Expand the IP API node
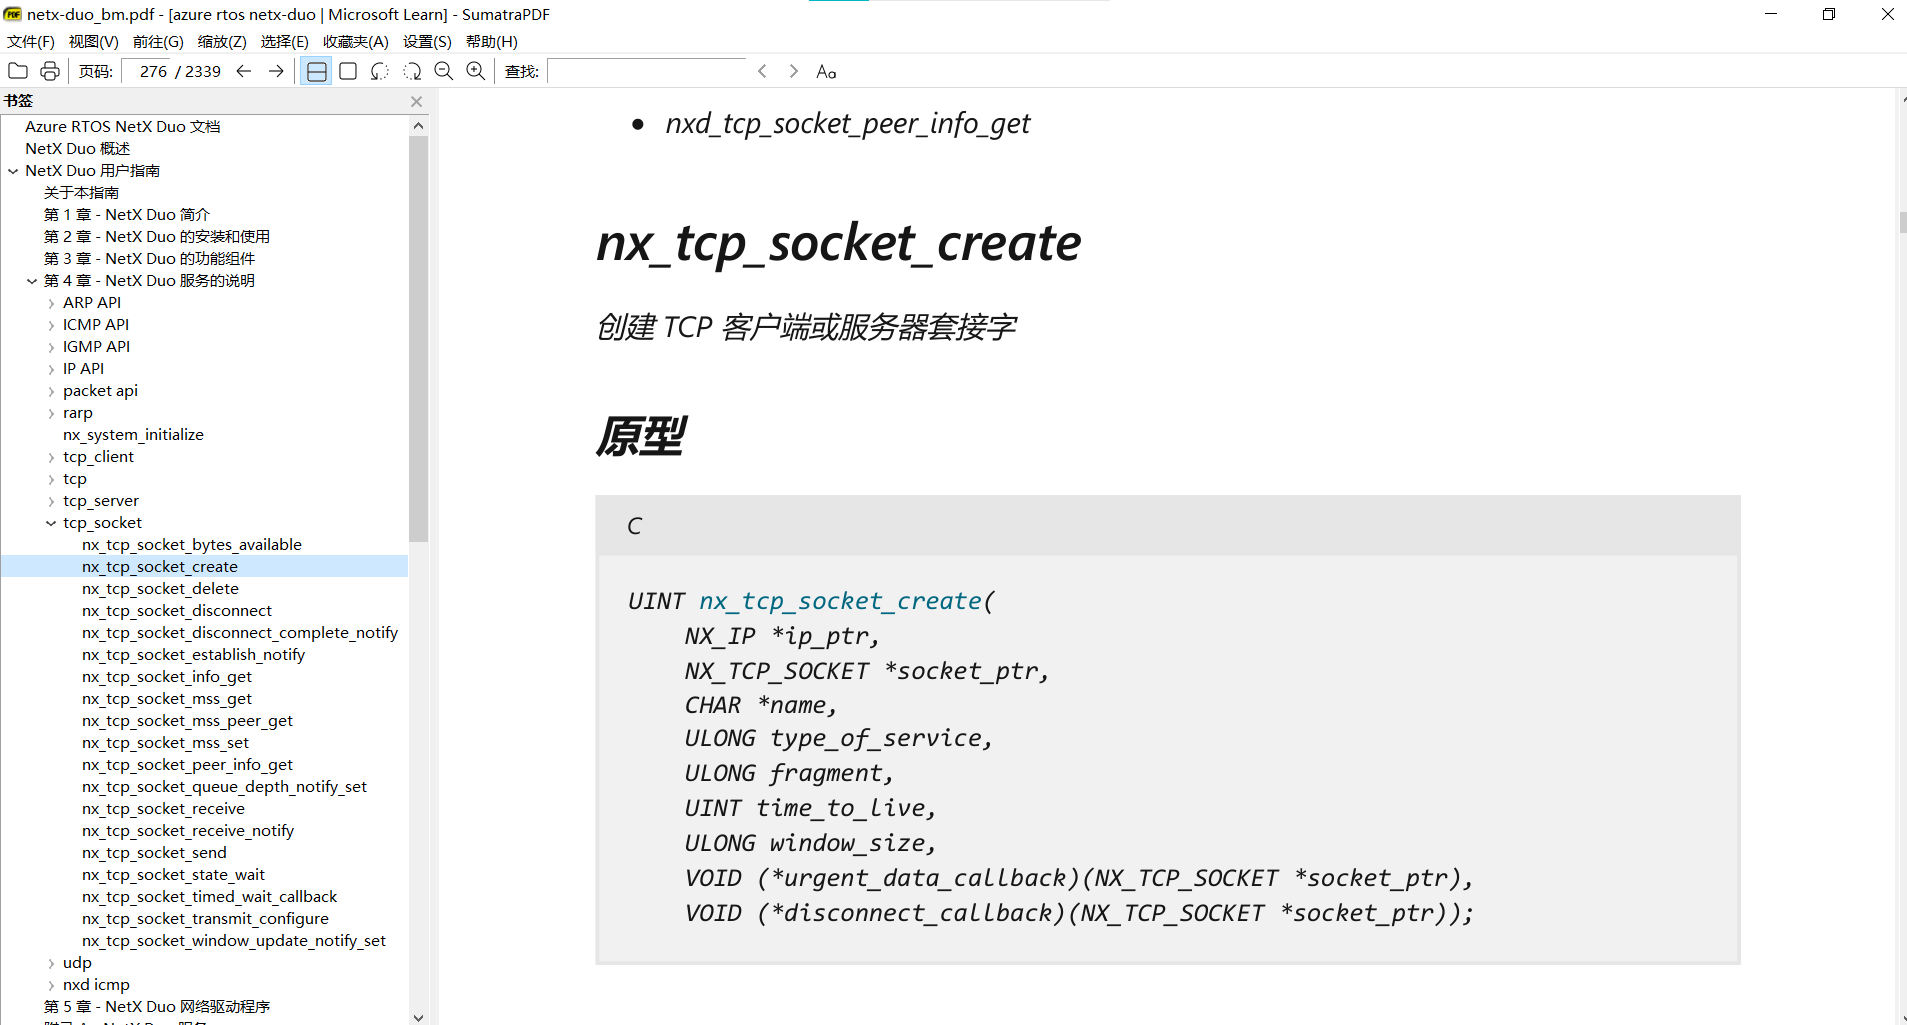1907x1025 pixels. (51, 369)
